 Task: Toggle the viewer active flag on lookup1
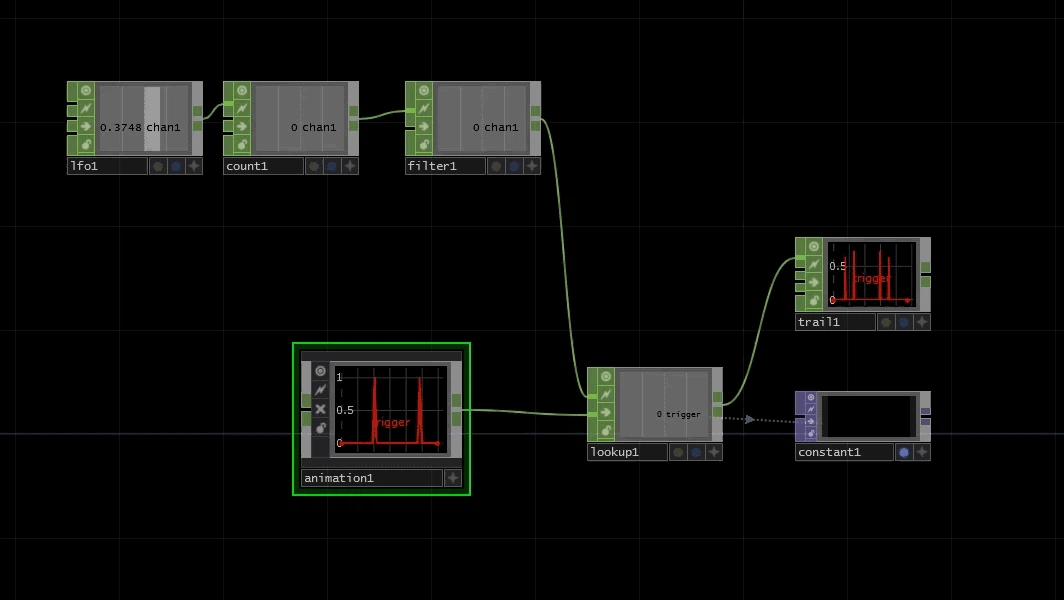[606, 377]
